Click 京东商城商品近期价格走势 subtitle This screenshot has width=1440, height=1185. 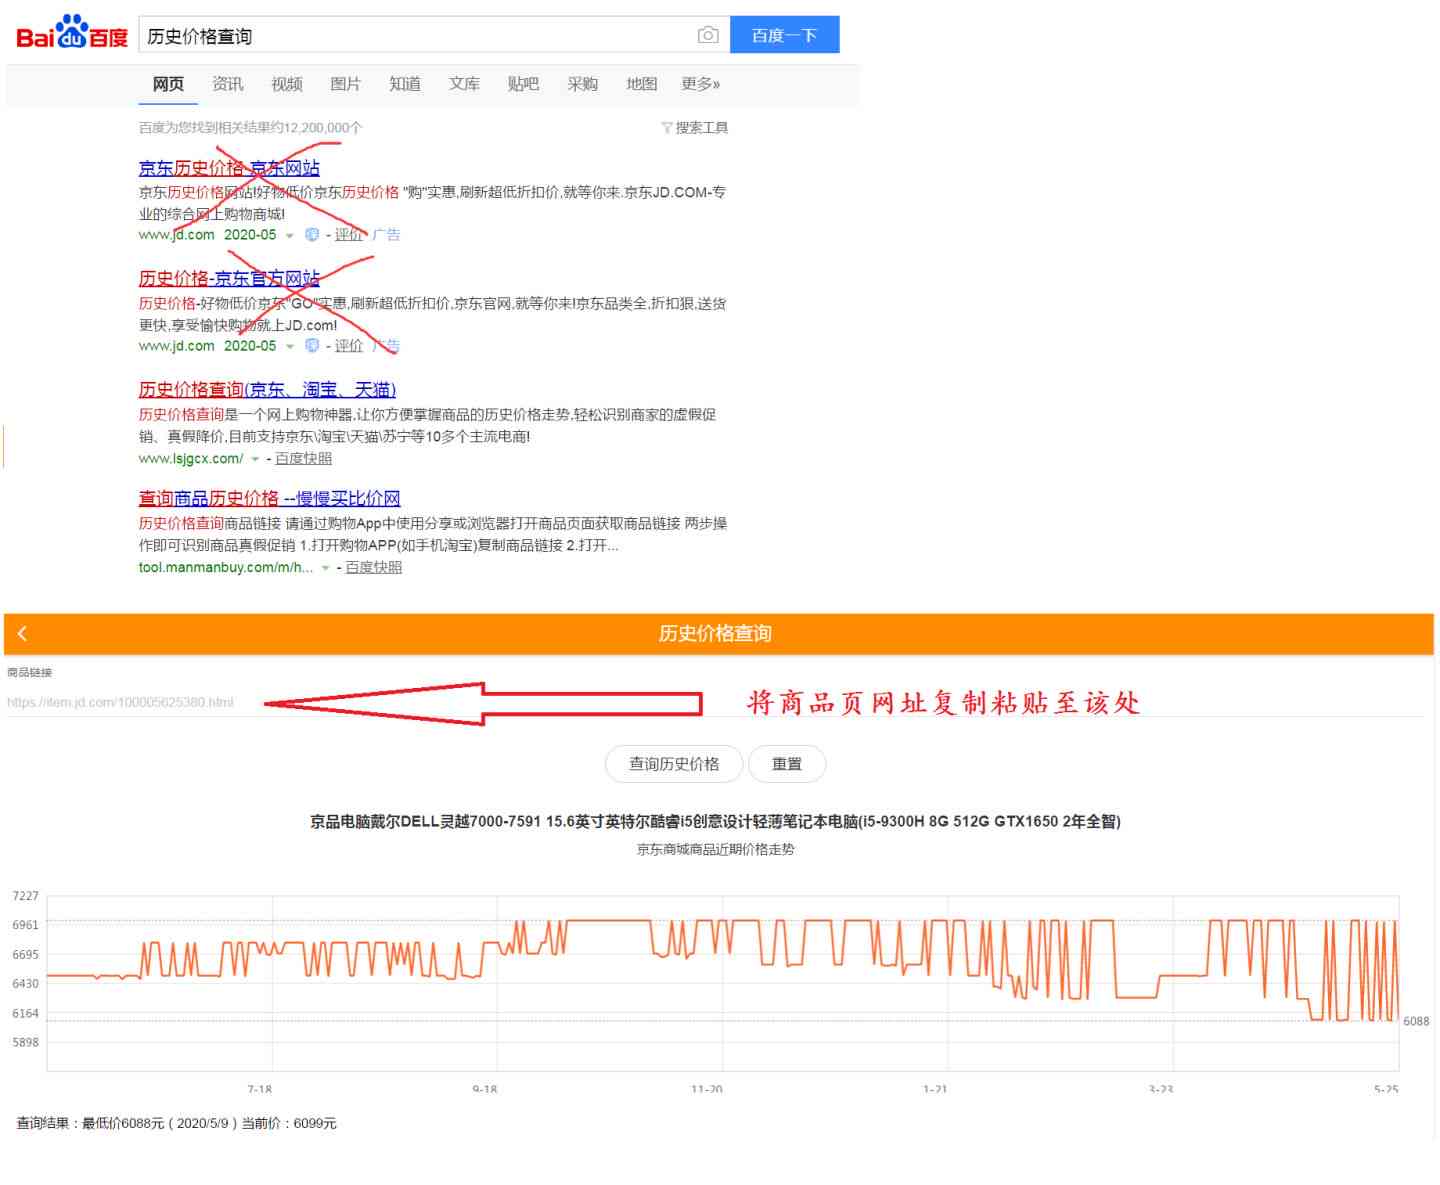(716, 849)
